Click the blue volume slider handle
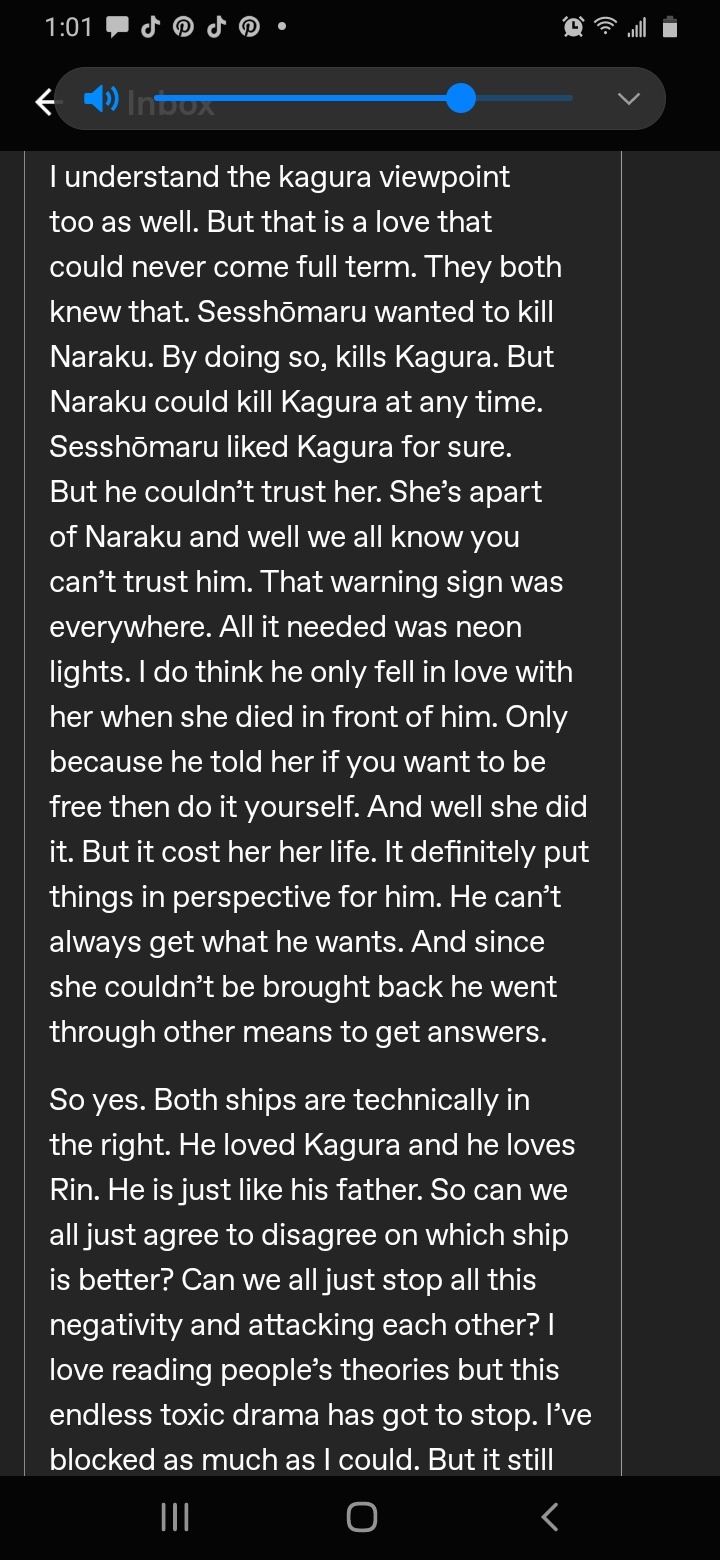Screen dimensions: 720x1560 point(460,99)
